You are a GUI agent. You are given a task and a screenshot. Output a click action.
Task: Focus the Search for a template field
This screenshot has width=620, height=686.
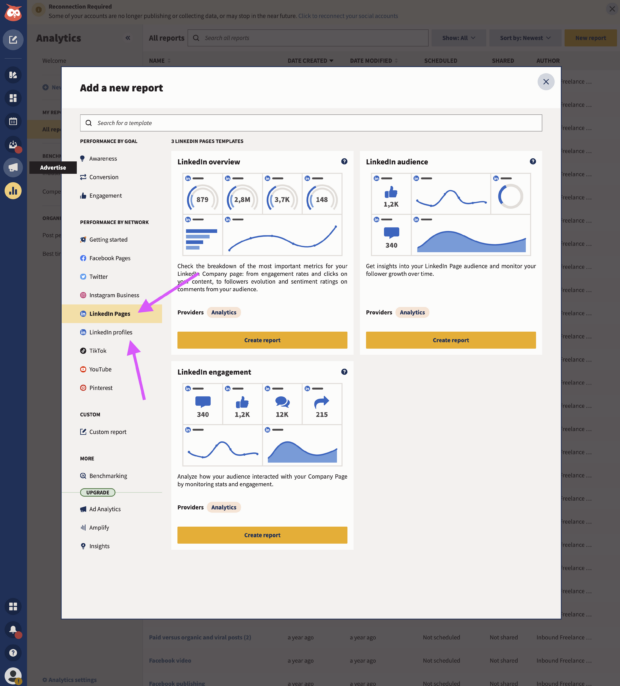(x=311, y=123)
